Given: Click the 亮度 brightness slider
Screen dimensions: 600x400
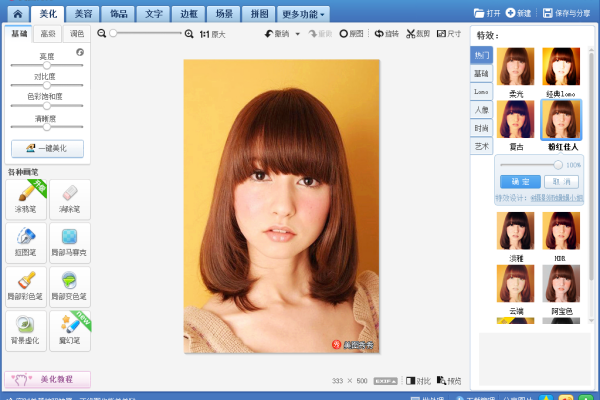Looking at the screenshot, I should 48,65.
